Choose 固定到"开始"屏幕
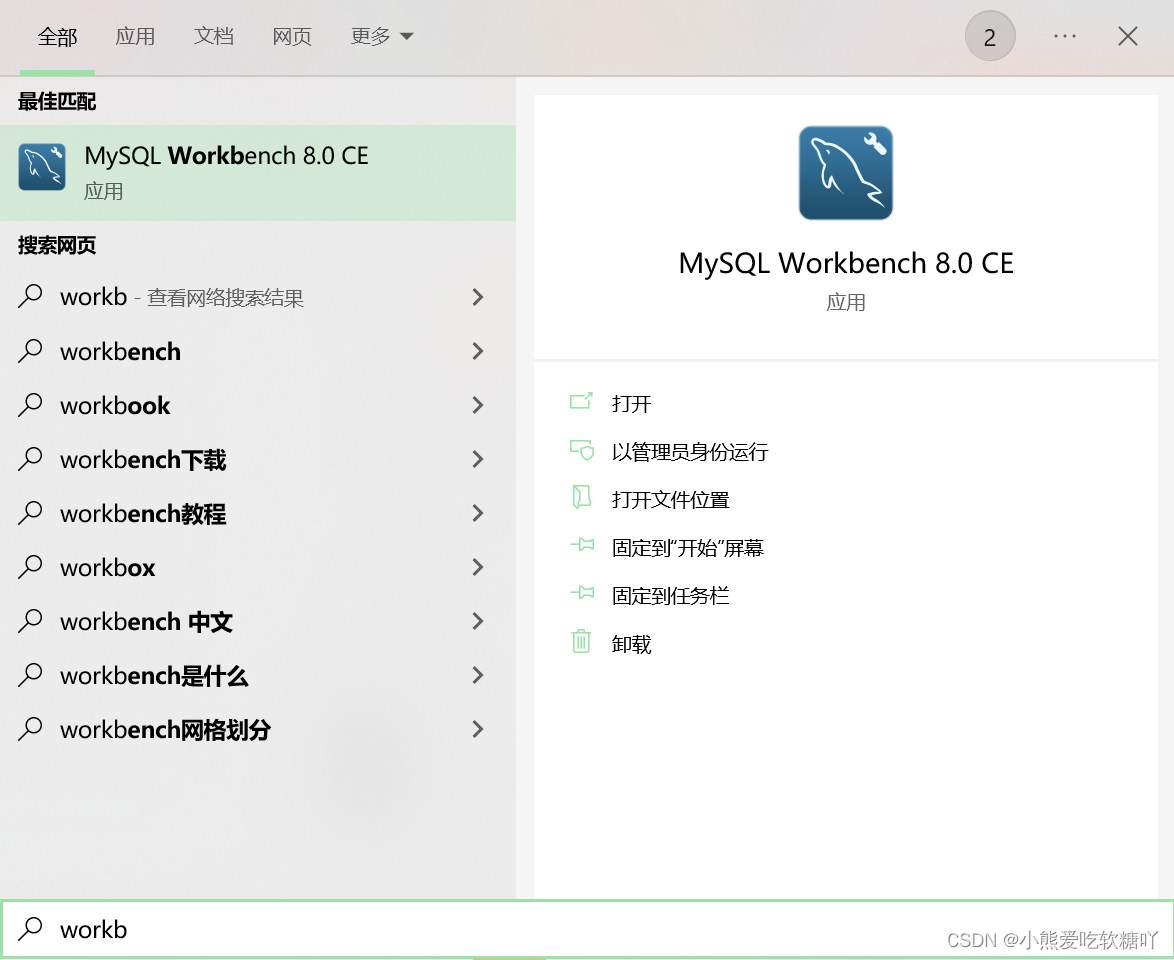 click(687, 547)
